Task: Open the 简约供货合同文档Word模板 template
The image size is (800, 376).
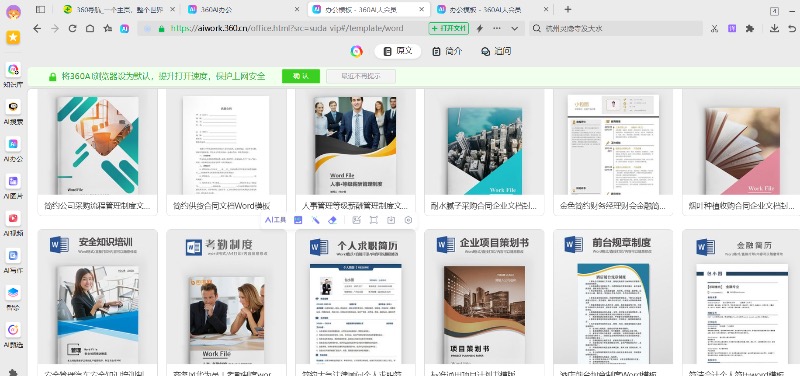Action: (x=227, y=152)
